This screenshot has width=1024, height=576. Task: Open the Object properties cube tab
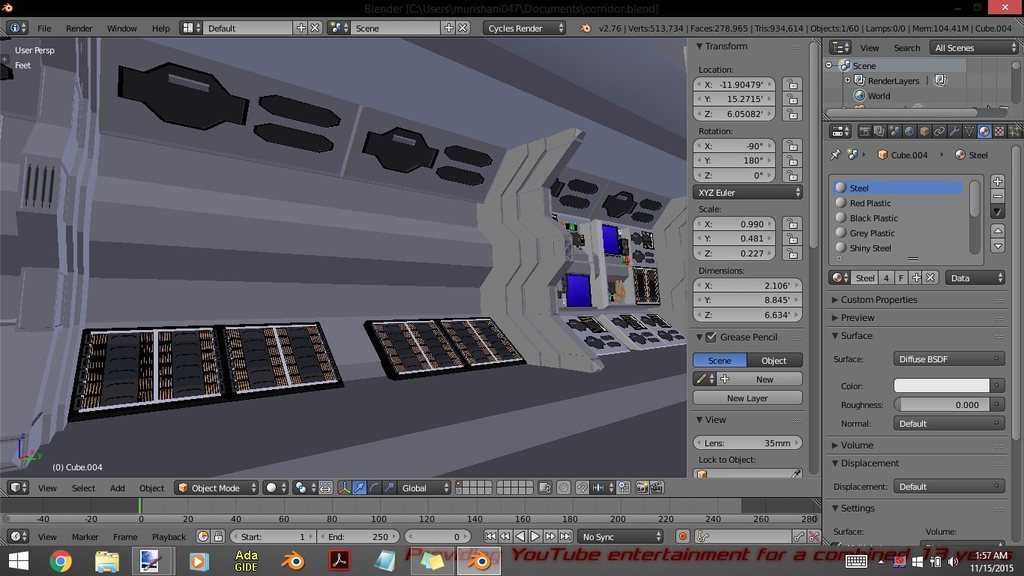point(924,131)
